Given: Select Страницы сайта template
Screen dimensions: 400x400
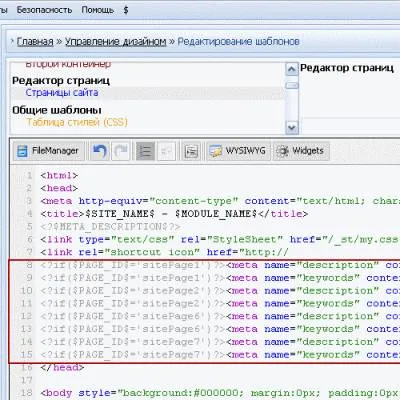Looking at the screenshot, I should point(62,93).
